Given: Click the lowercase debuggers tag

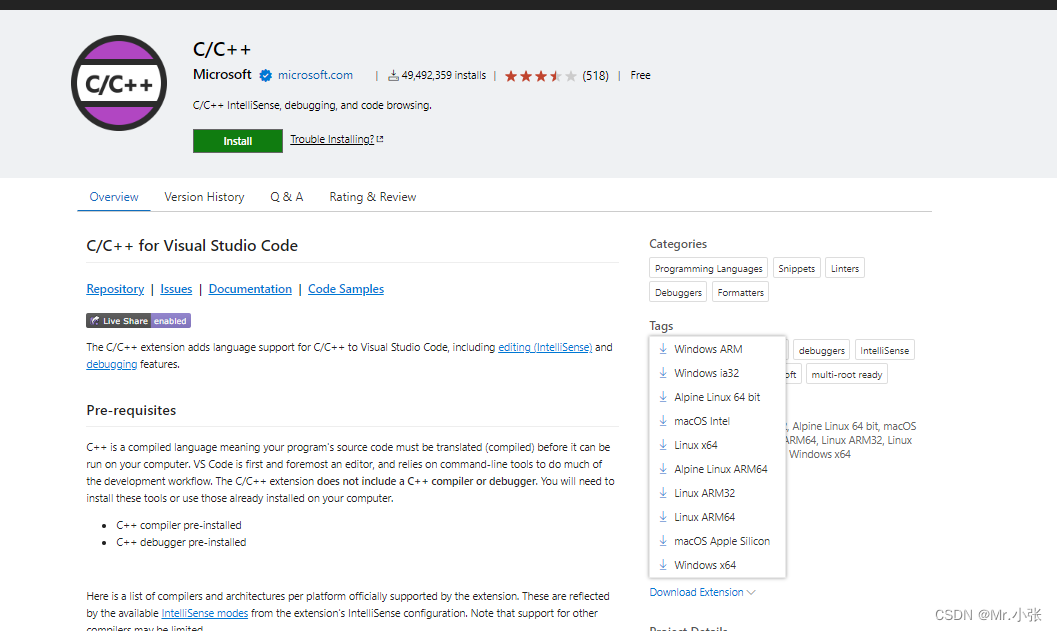Looking at the screenshot, I should pos(821,351).
